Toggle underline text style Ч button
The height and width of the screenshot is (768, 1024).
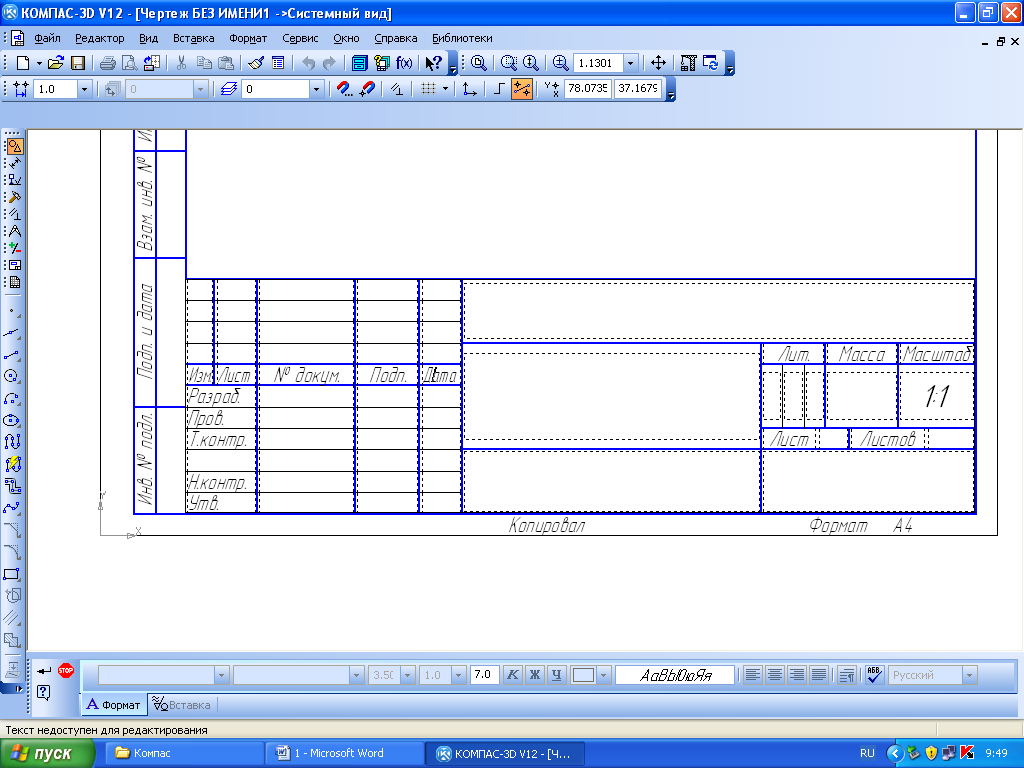[x=556, y=675]
